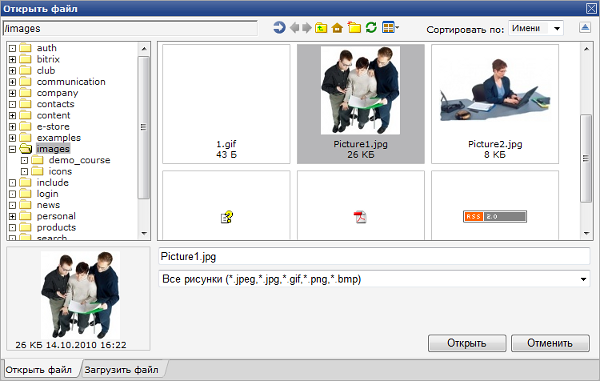
Task: Expand the bitrix folder node
Action: point(12,60)
